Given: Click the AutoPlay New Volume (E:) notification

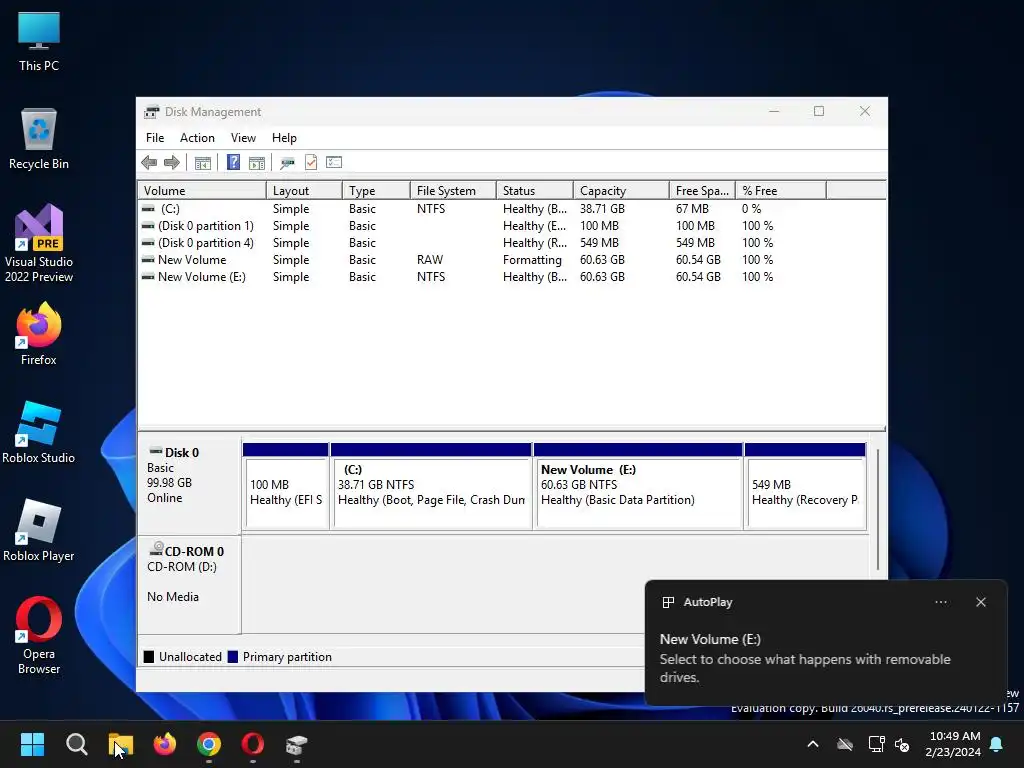Looking at the screenshot, I should [x=825, y=643].
